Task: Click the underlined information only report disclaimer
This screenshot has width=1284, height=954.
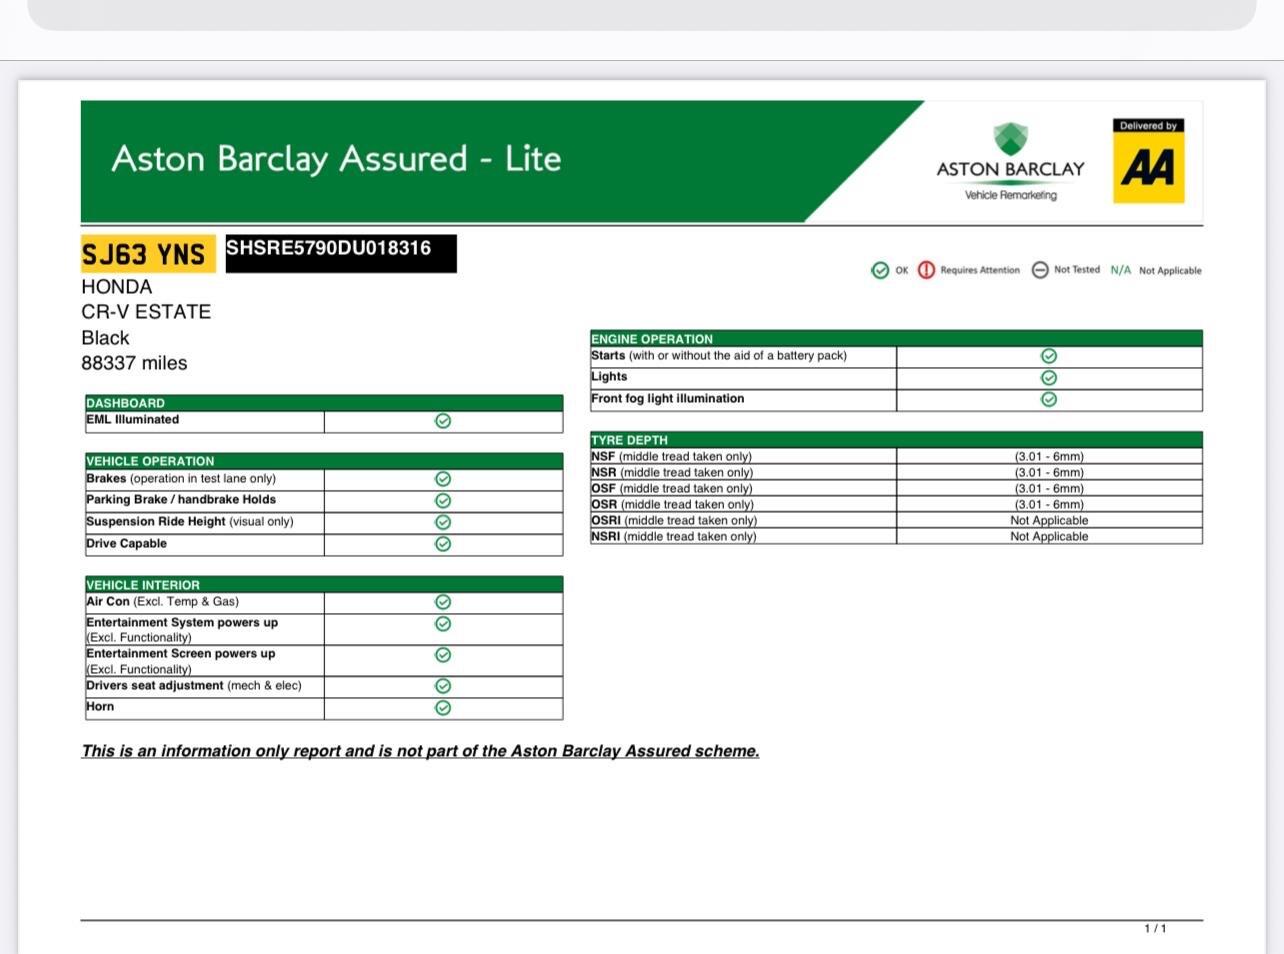Action: pos(420,751)
